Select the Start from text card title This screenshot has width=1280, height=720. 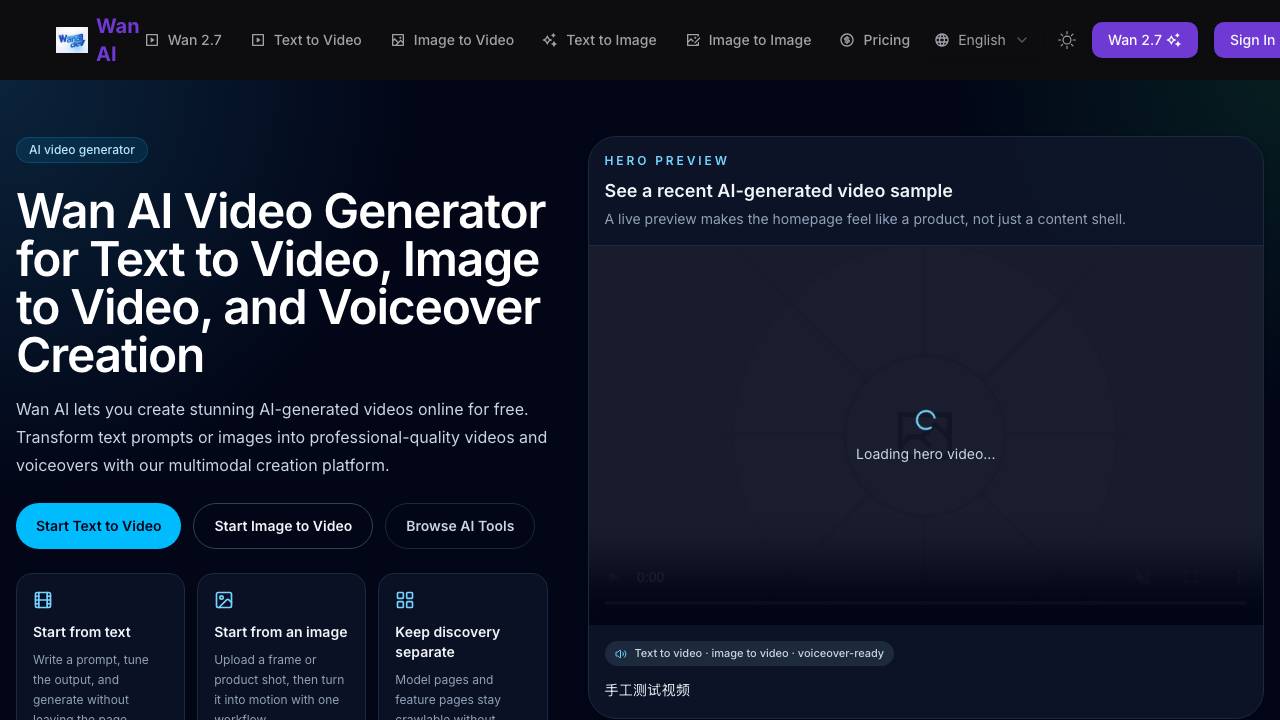[82, 632]
